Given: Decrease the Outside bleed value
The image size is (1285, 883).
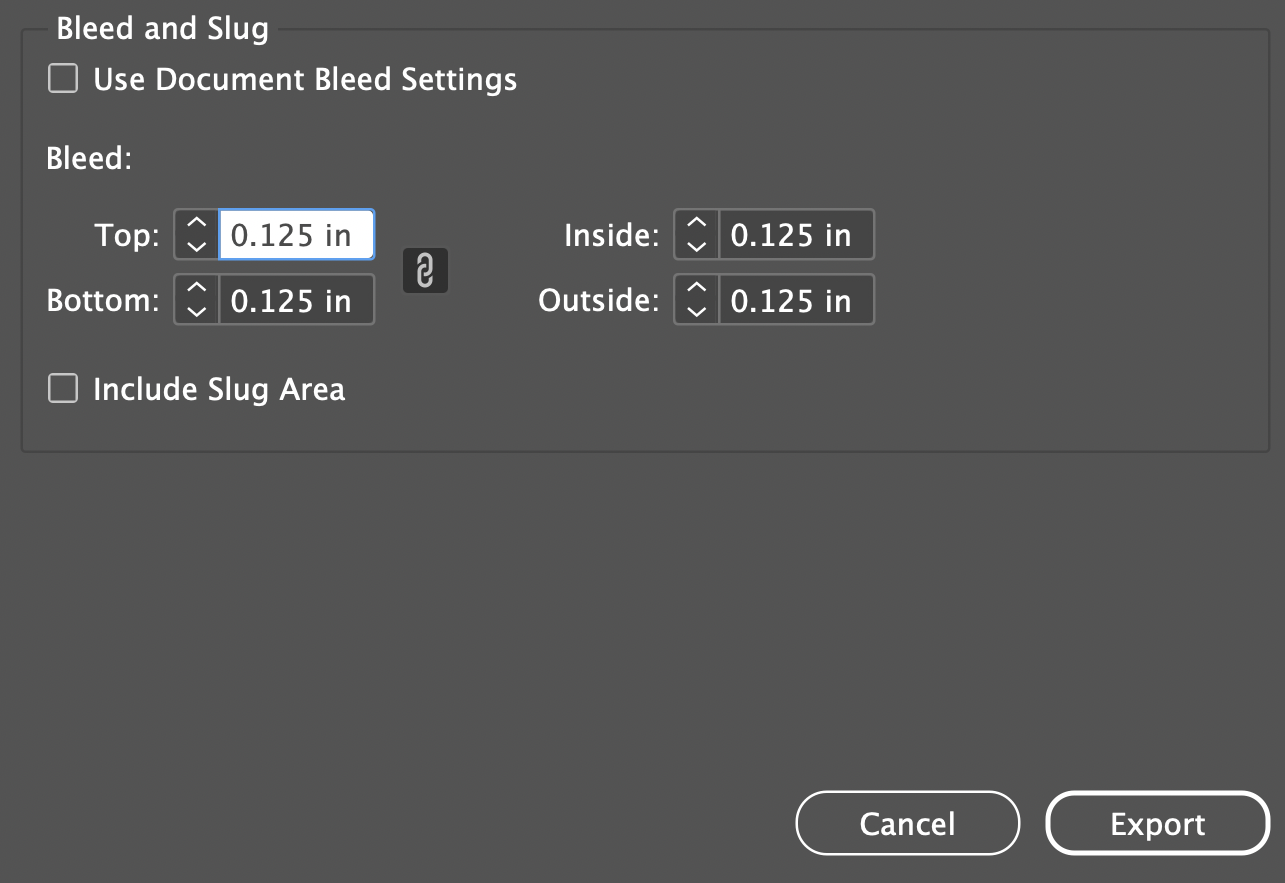Looking at the screenshot, I should click(x=697, y=311).
